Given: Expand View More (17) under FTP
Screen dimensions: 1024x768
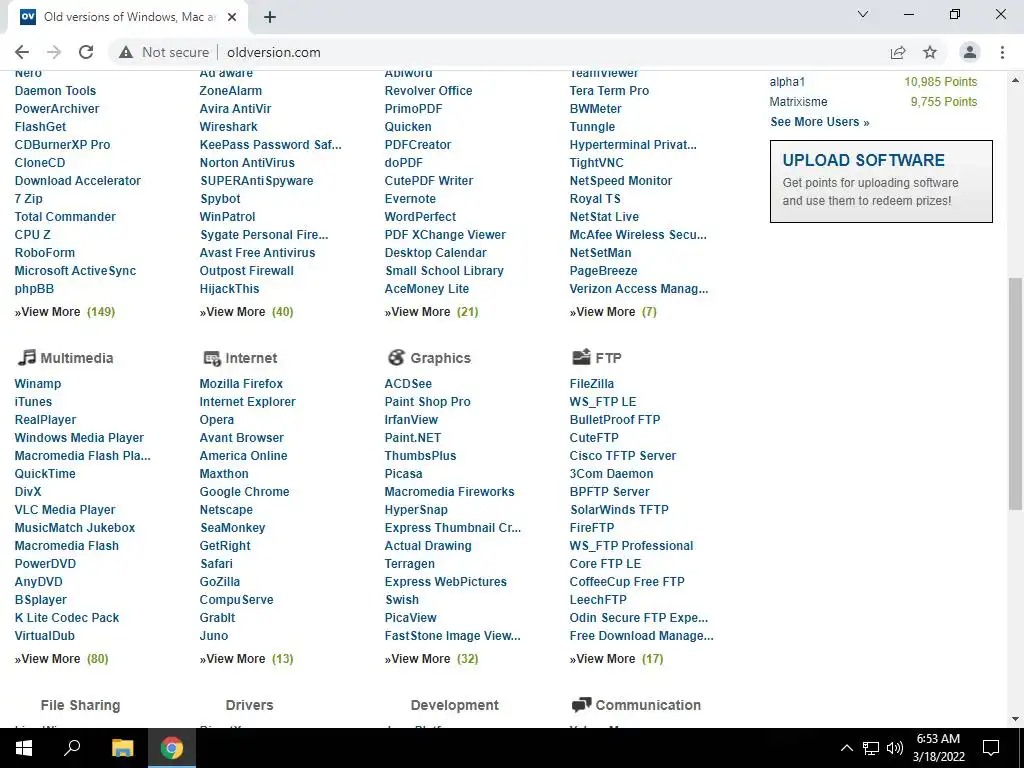Looking at the screenshot, I should coord(616,658).
